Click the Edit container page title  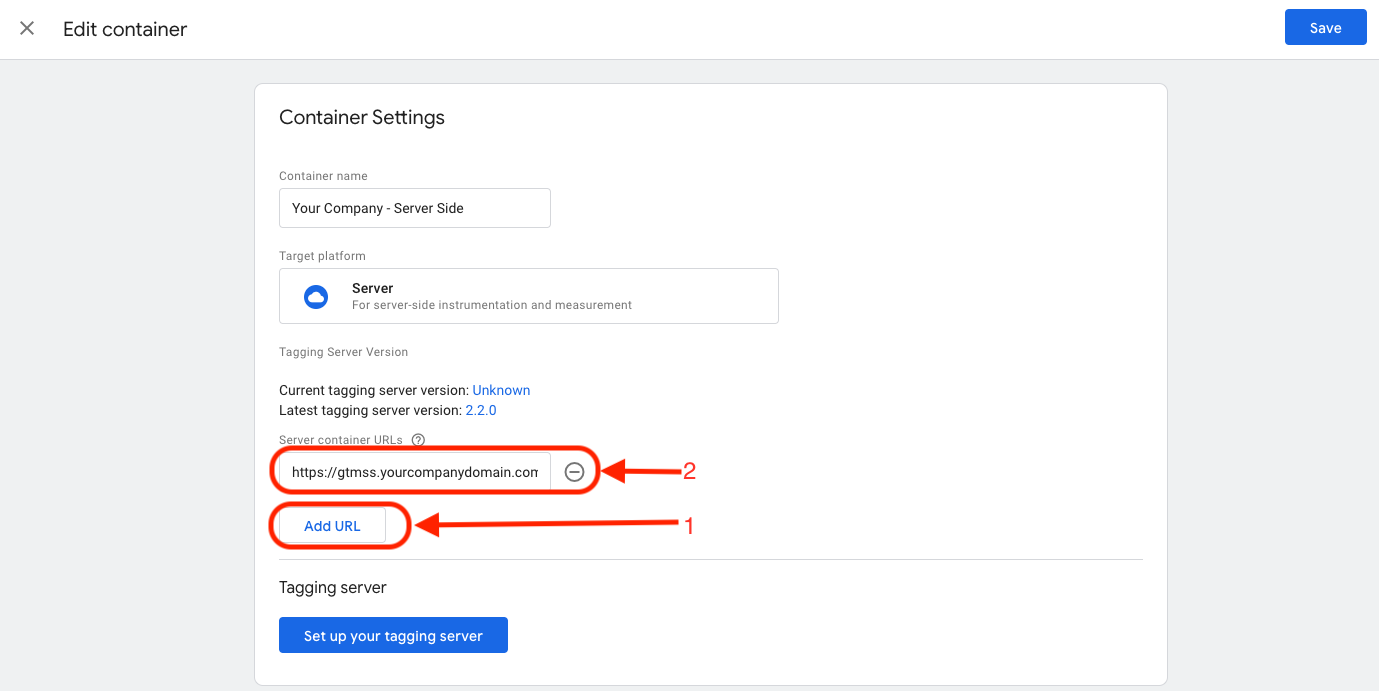pos(125,29)
